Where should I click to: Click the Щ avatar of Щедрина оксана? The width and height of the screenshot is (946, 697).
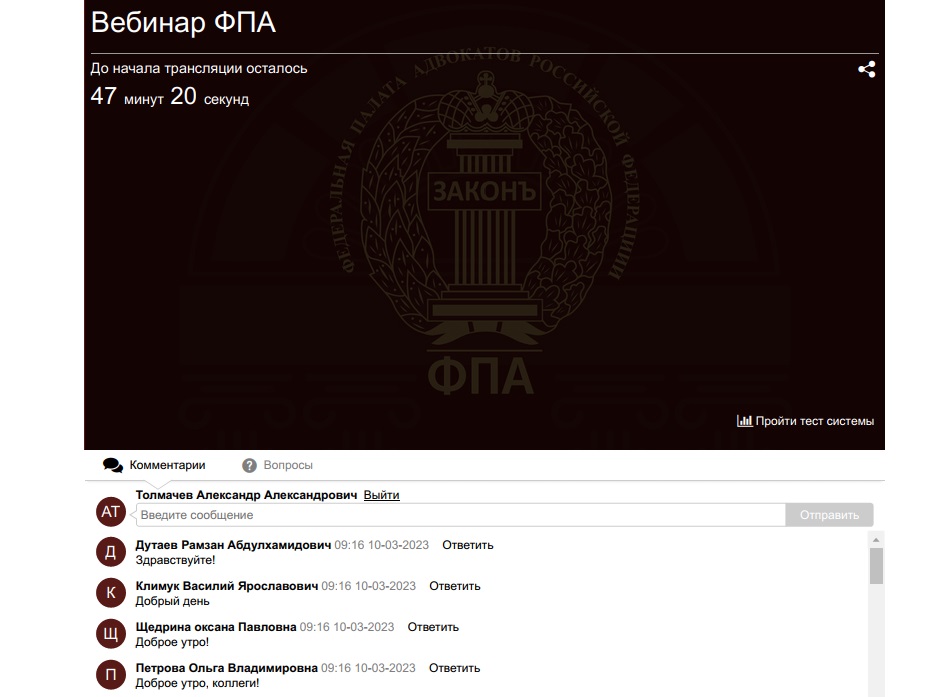[x=110, y=634]
